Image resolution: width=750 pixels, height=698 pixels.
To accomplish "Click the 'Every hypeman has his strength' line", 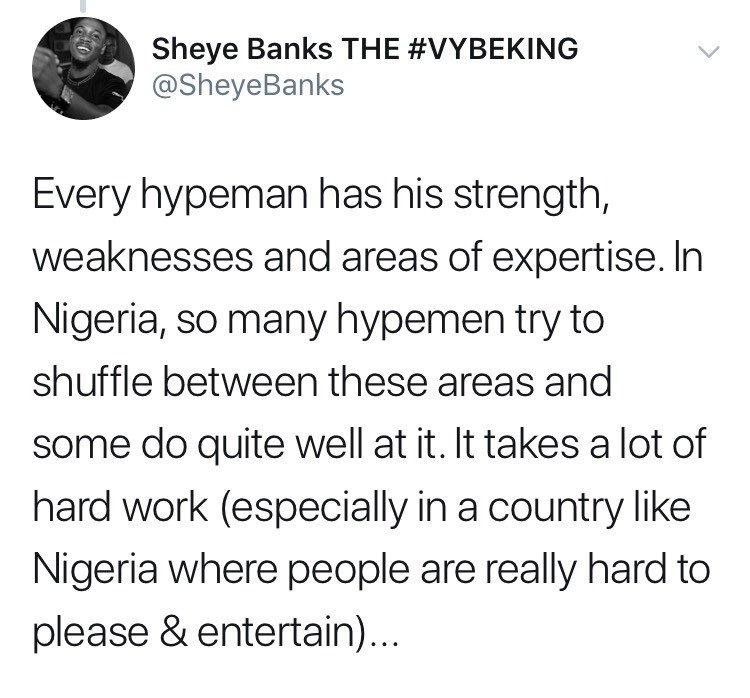I will [x=321, y=195].
